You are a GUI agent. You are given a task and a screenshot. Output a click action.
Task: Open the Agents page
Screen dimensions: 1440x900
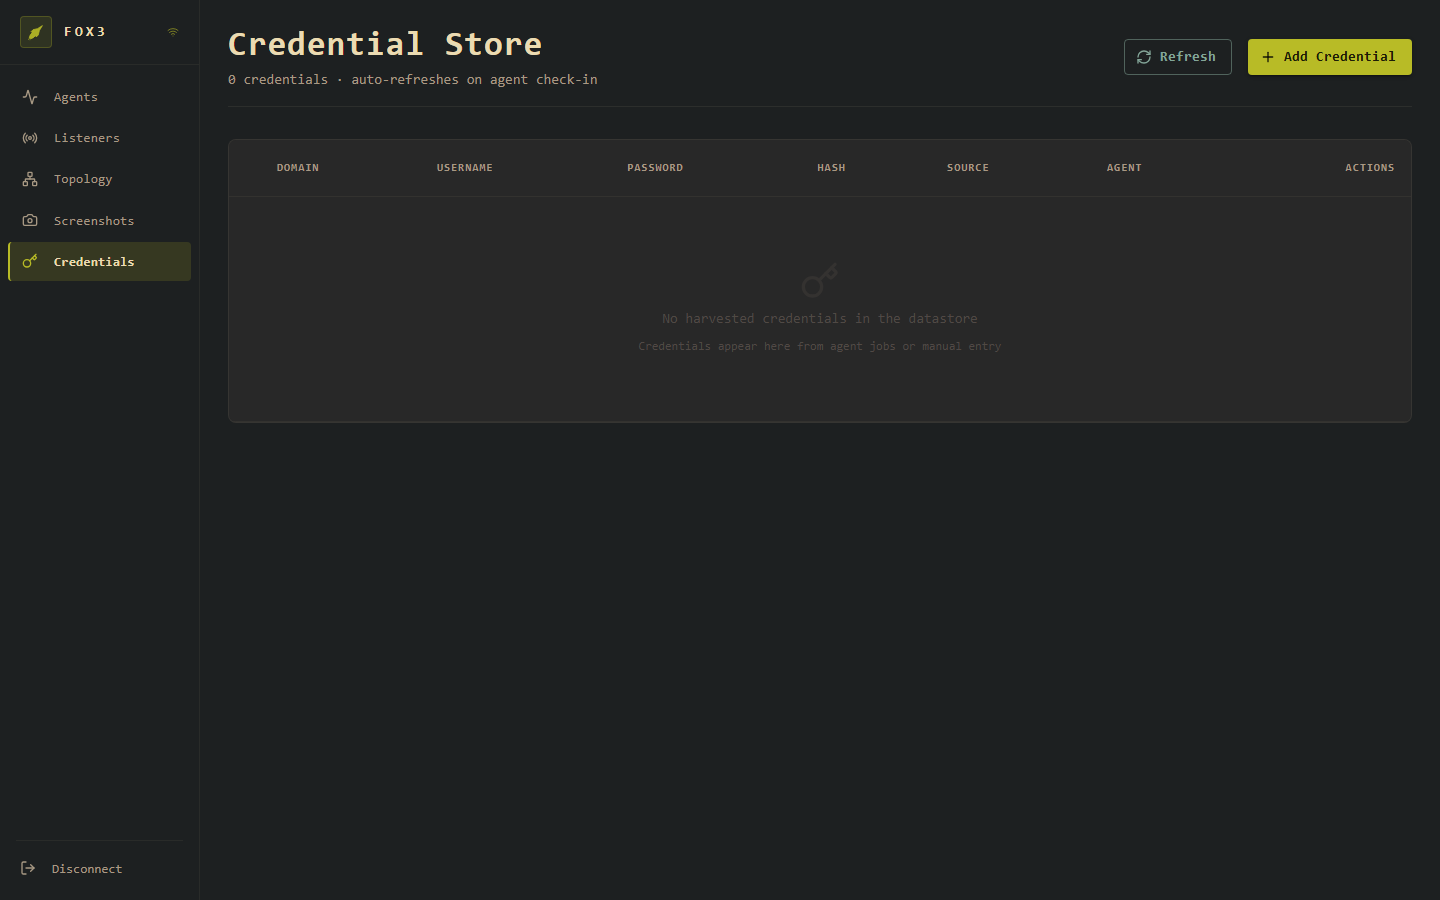click(99, 97)
